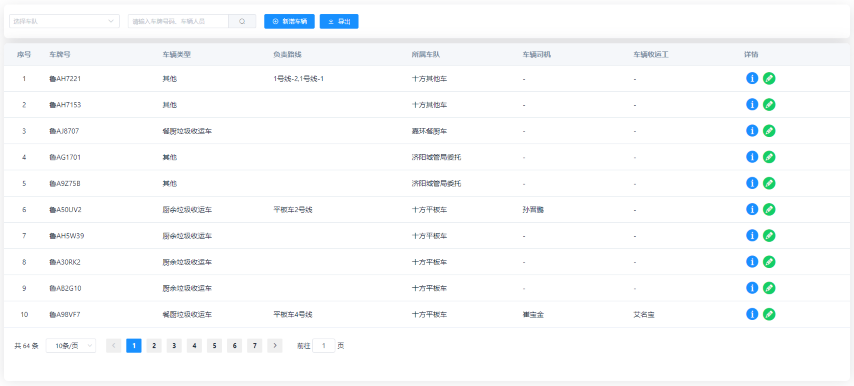Jump to pagination page 3

[x=174, y=345]
